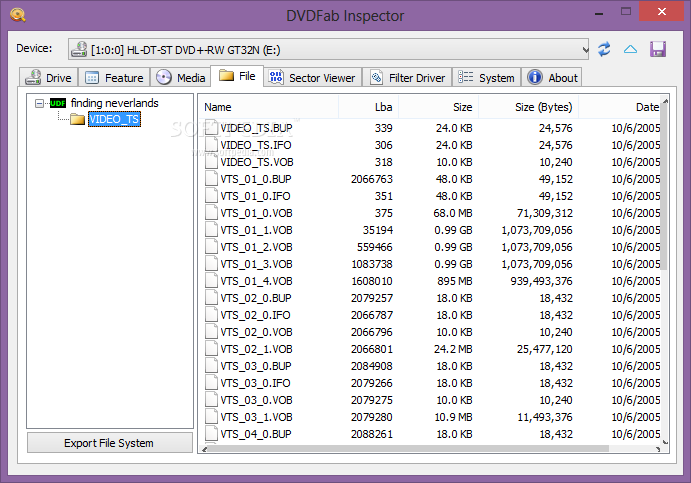Click the file icon of VTS_03_0.BUP

212,366
